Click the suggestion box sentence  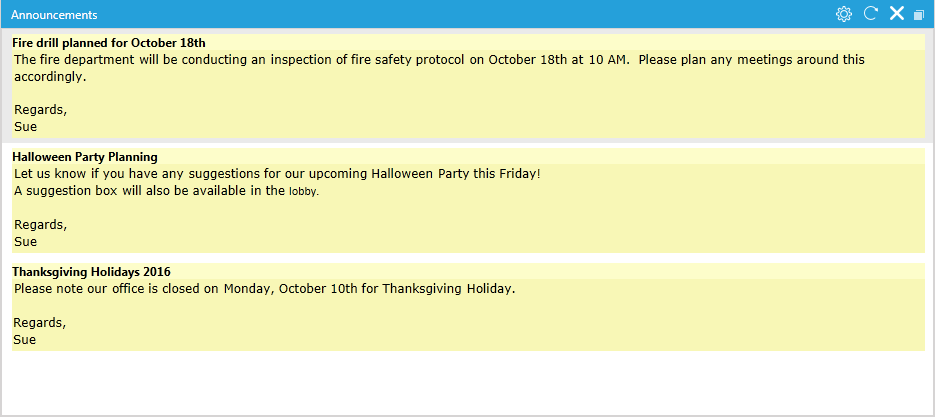[166, 191]
